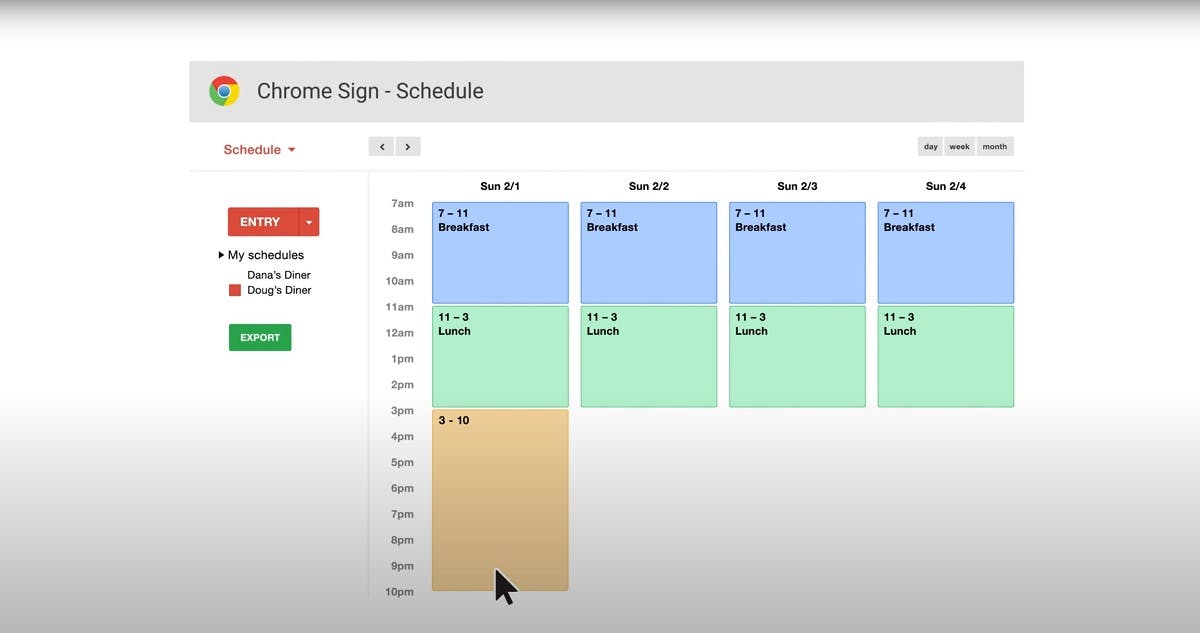This screenshot has height=633, width=1200.
Task: Select Doug's Diner schedule
Action: click(278, 290)
